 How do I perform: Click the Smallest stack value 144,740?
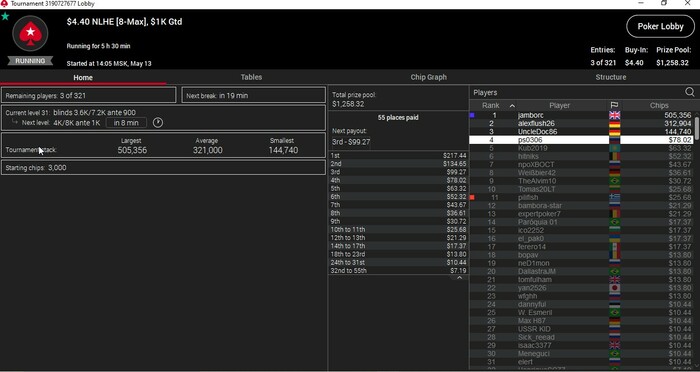[x=283, y=150]
